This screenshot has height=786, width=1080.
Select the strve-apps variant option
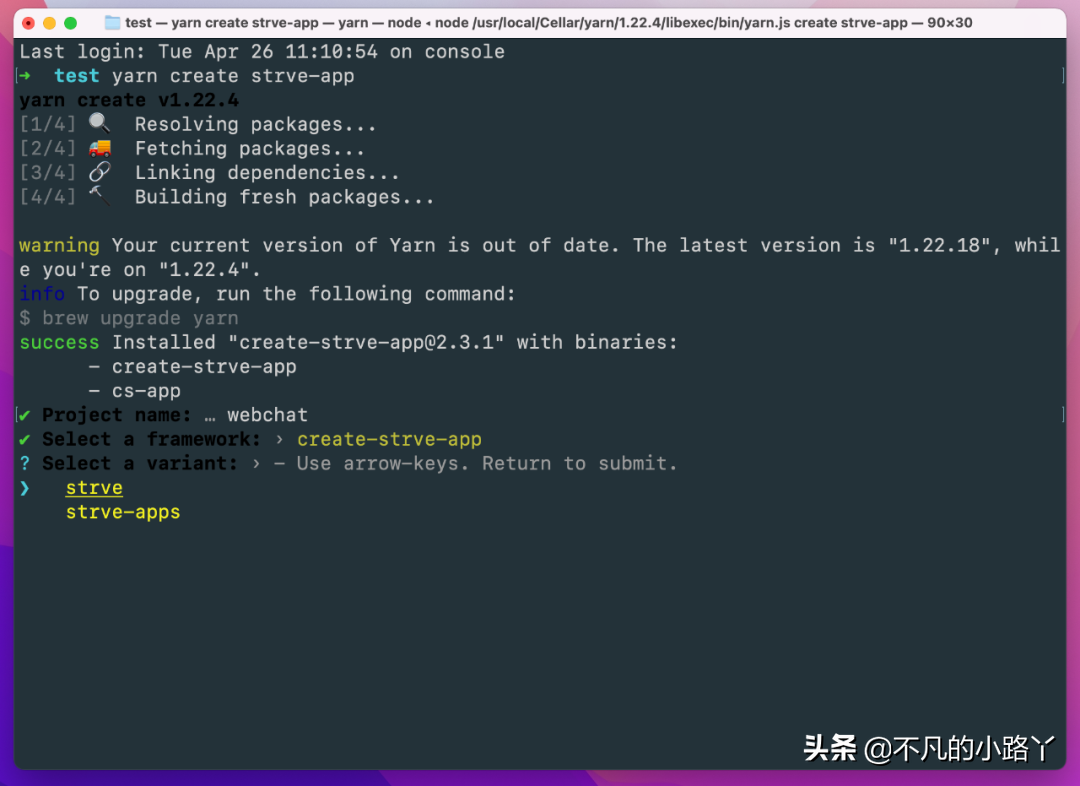click(122, 511)
